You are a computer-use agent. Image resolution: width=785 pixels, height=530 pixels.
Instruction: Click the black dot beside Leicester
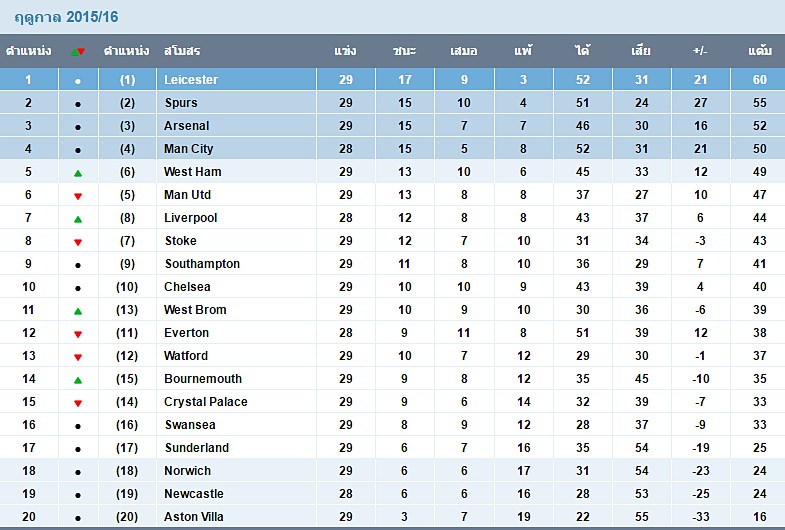coord(78,81)
